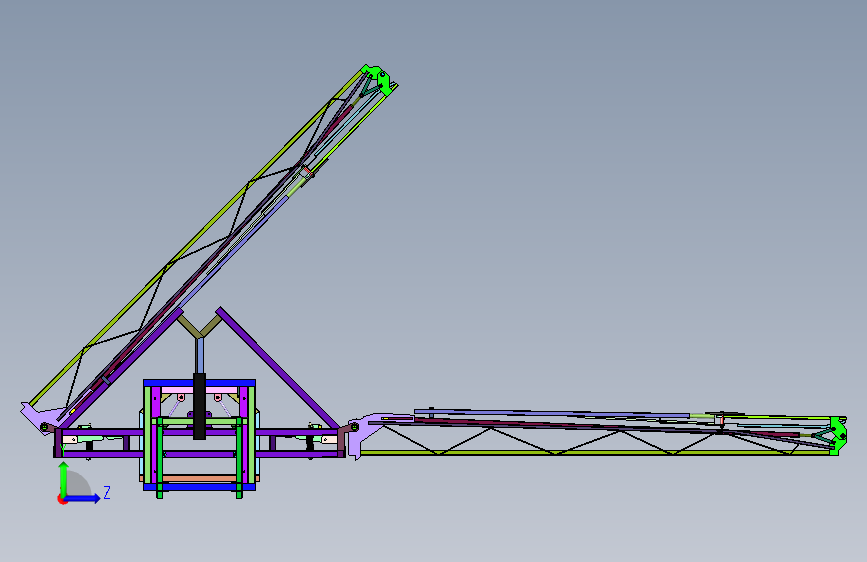867x562 pixels.
Task: Select the purple diagonal brace right of the yoke
Action: click(x=278, y=367)
